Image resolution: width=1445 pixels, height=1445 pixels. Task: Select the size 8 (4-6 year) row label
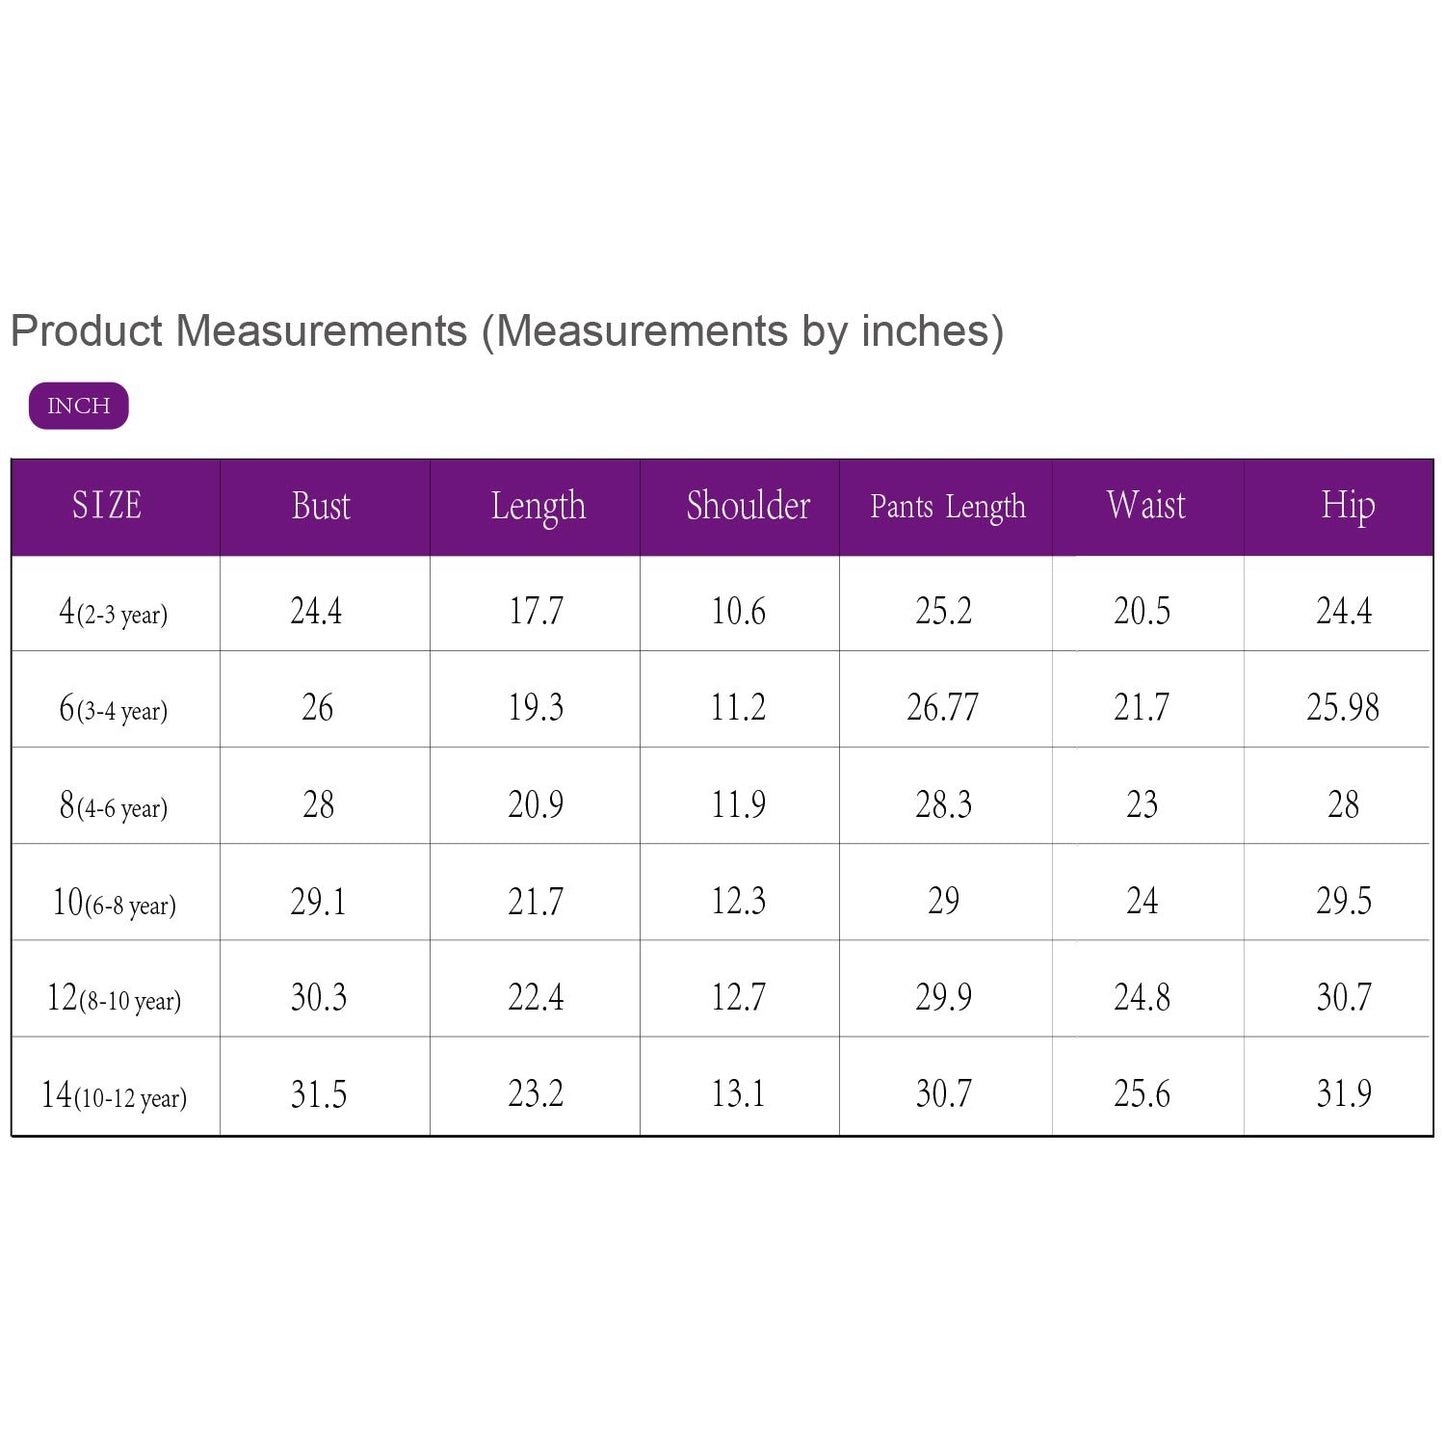pyautogui.click(x=113, y=806)
